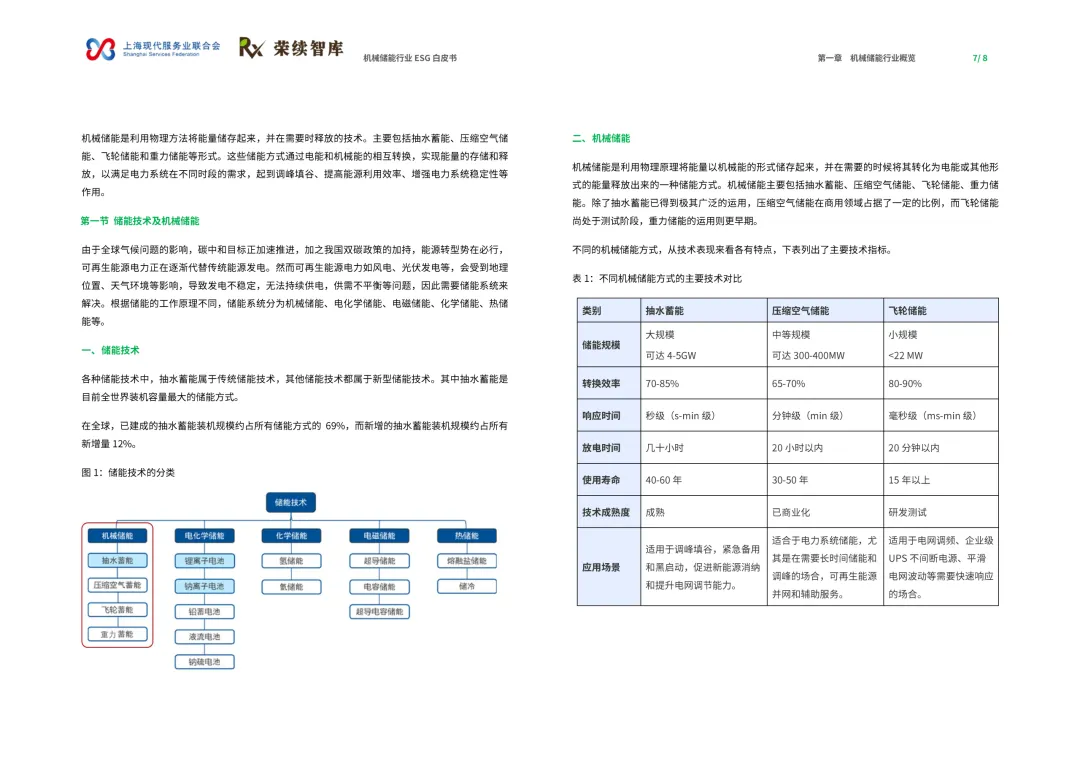1080x764 pixels.
Task: Click the 氨储能 diagram node
Action: [x=291, y=587]
